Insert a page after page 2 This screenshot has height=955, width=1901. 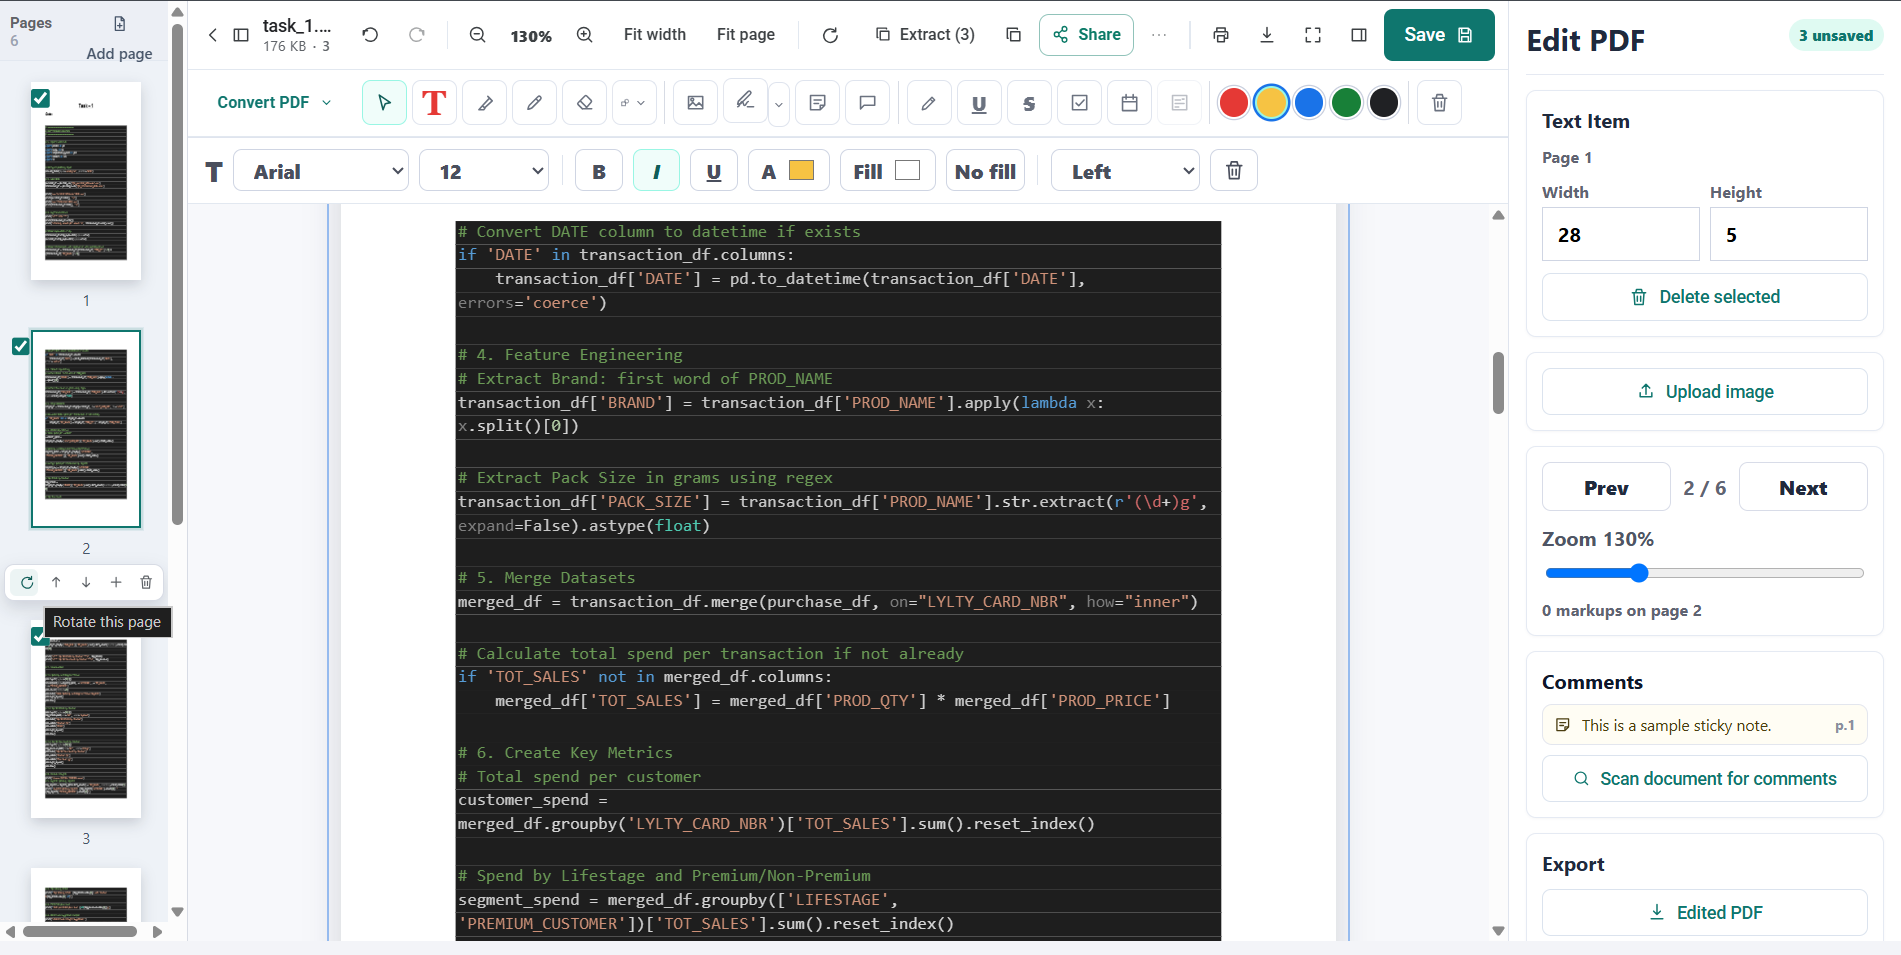[116, 582]
